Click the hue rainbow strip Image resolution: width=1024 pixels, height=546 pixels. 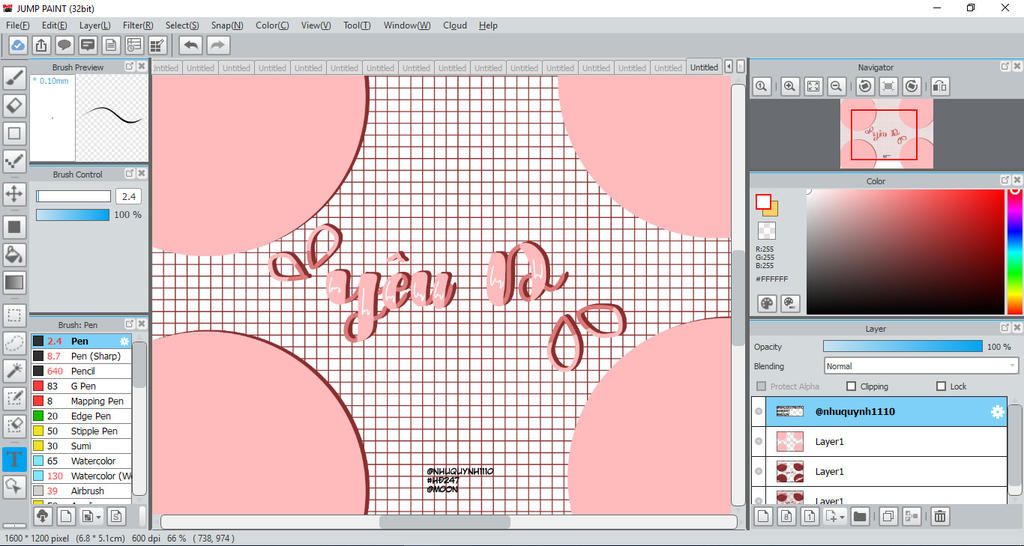pos(1015,251)
